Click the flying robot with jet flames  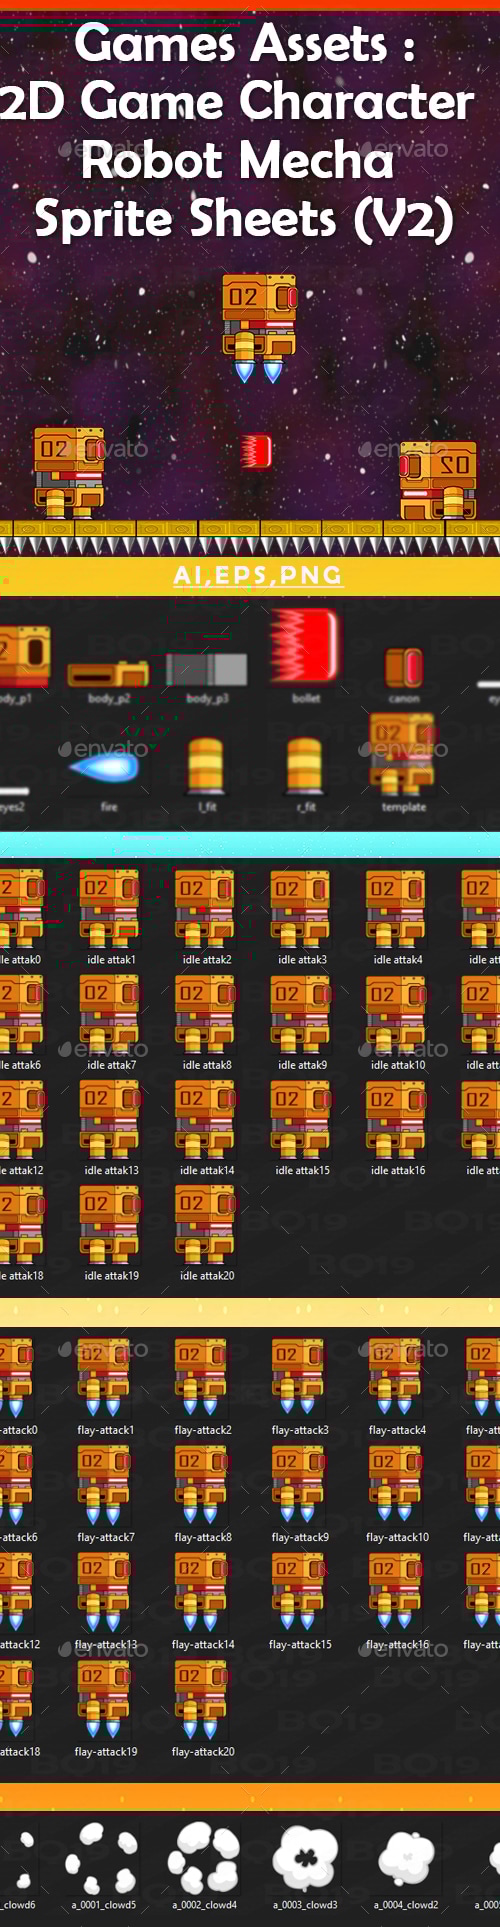[259, 328]
